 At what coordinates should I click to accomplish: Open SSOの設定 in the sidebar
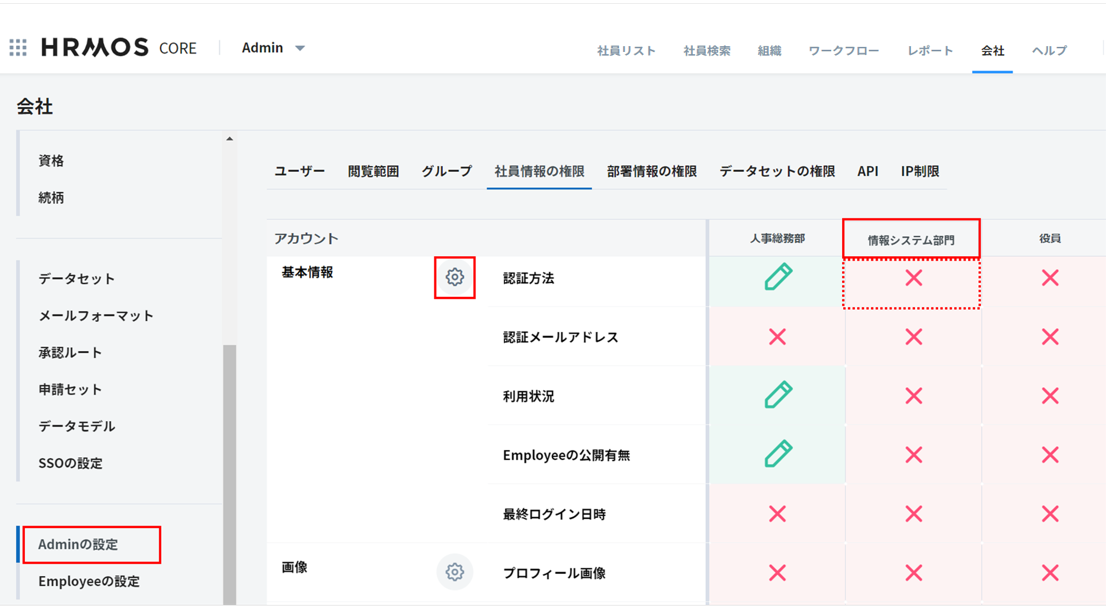pyautogui.click(x=70, y=463)
